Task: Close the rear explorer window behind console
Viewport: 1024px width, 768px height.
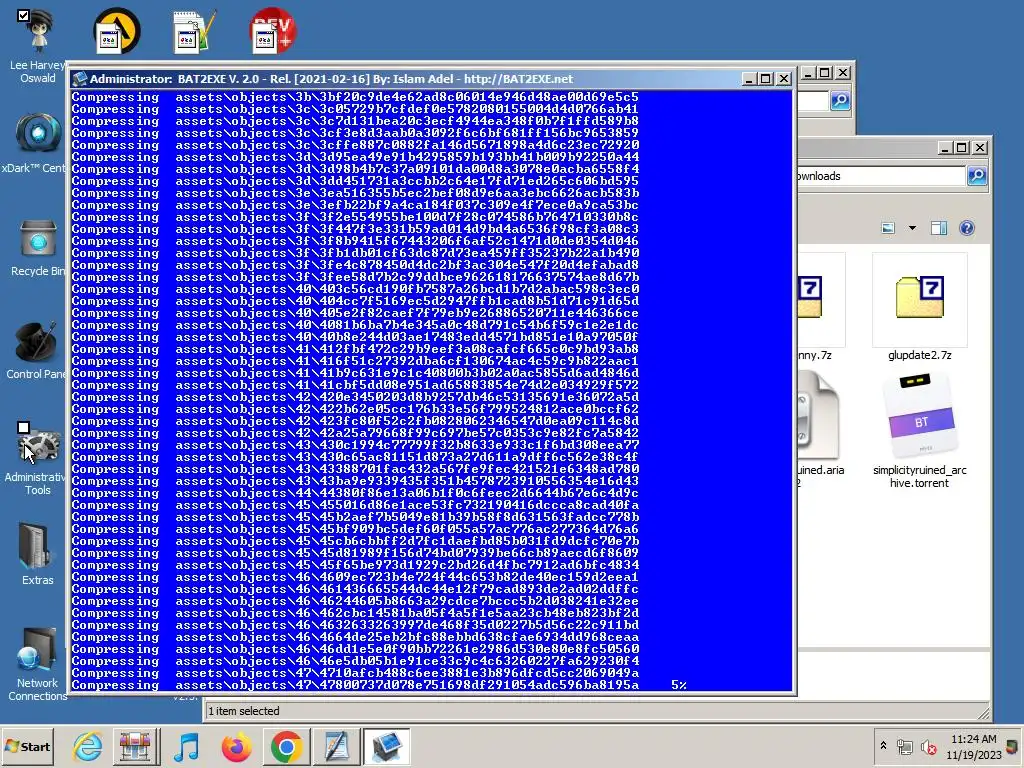Action: [843, 73]
